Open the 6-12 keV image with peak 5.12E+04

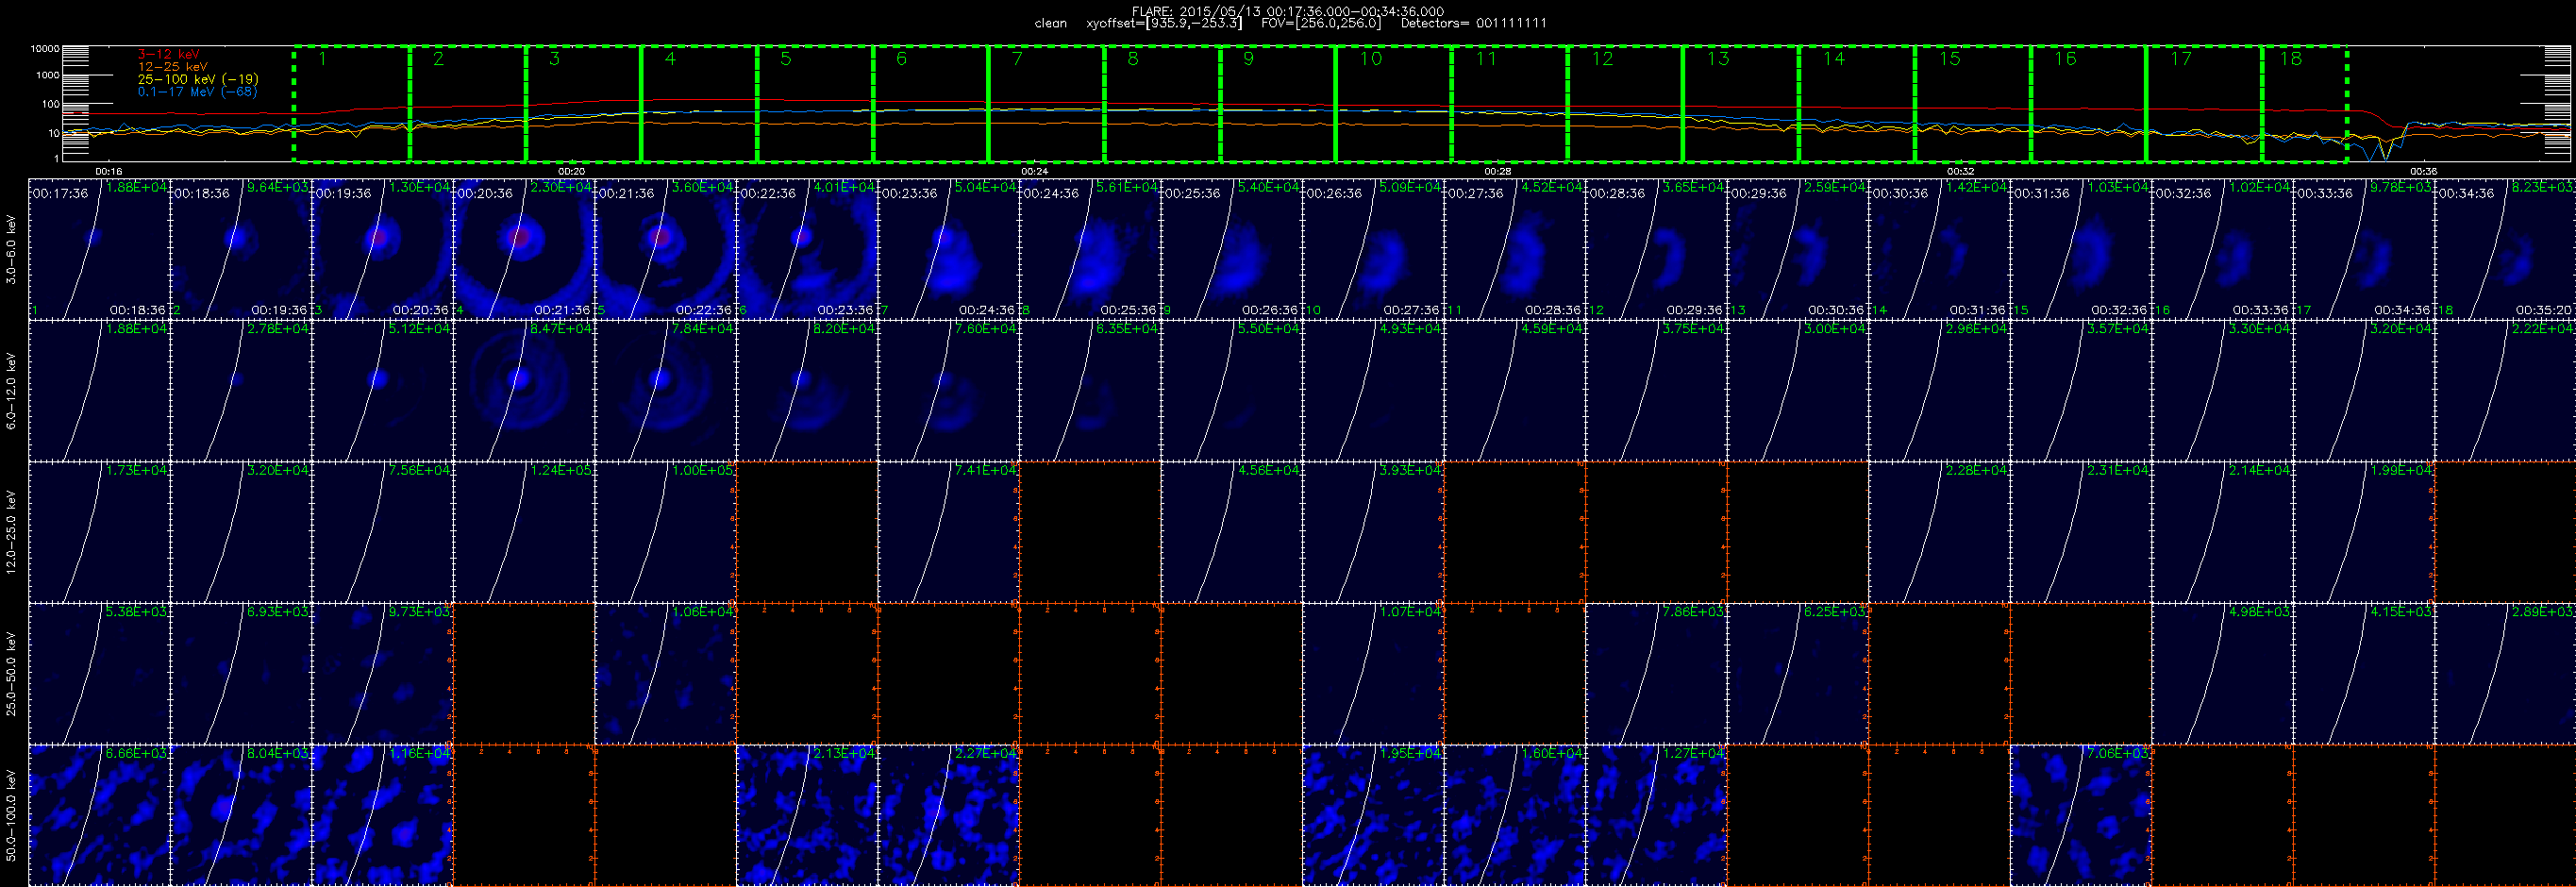(x=382, y=391)
